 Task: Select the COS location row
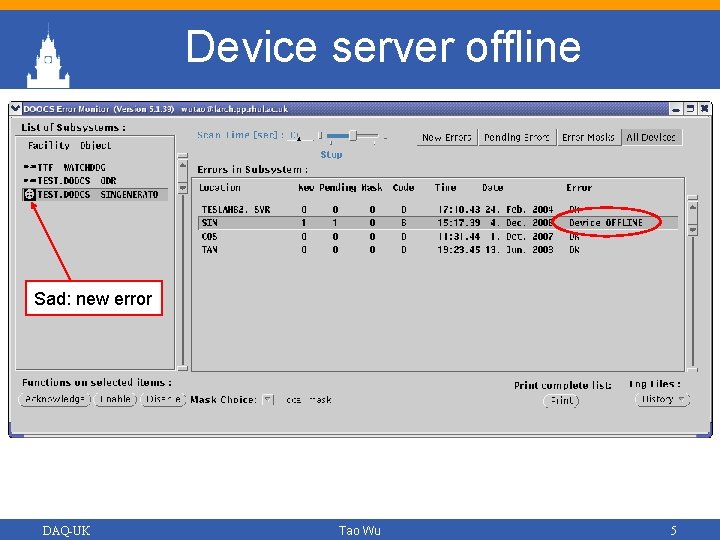click(x=438, y=236)
